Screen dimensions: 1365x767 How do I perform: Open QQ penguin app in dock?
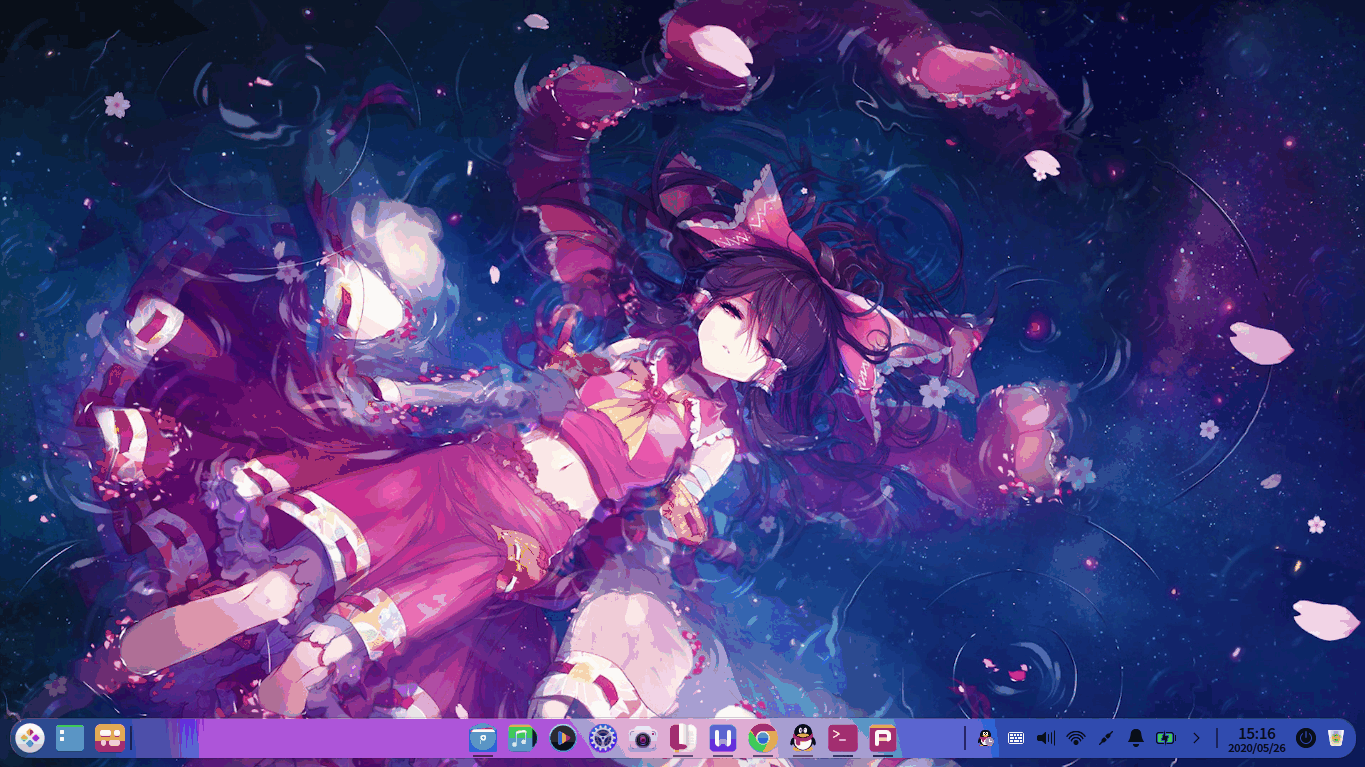[802, 739]
